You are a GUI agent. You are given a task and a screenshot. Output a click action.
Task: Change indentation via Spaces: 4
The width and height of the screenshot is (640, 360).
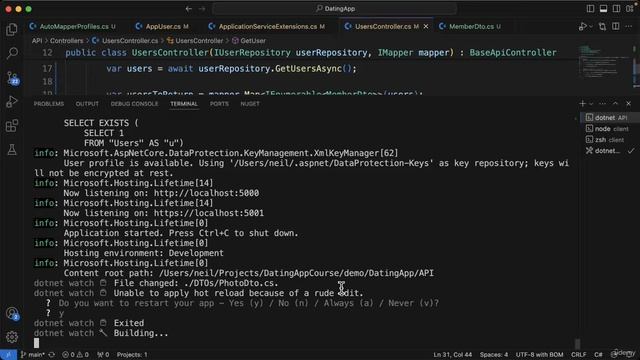pyautogui.click(x=493, y=355)
